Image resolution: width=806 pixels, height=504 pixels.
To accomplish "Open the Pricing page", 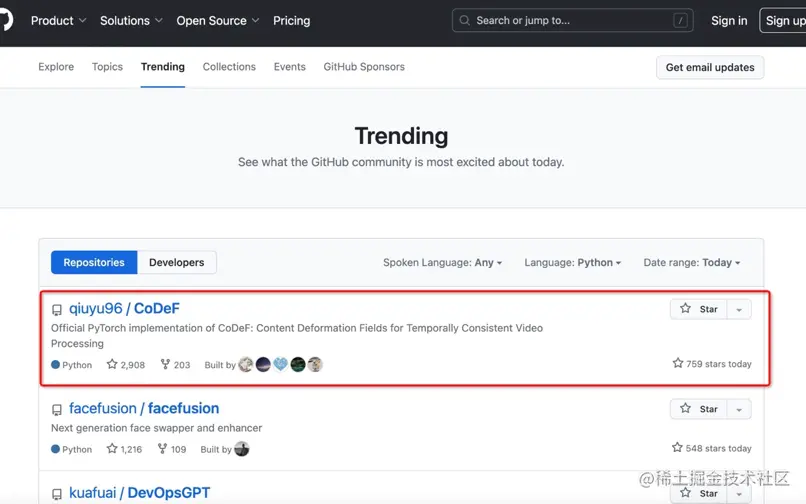I will 291,21.
